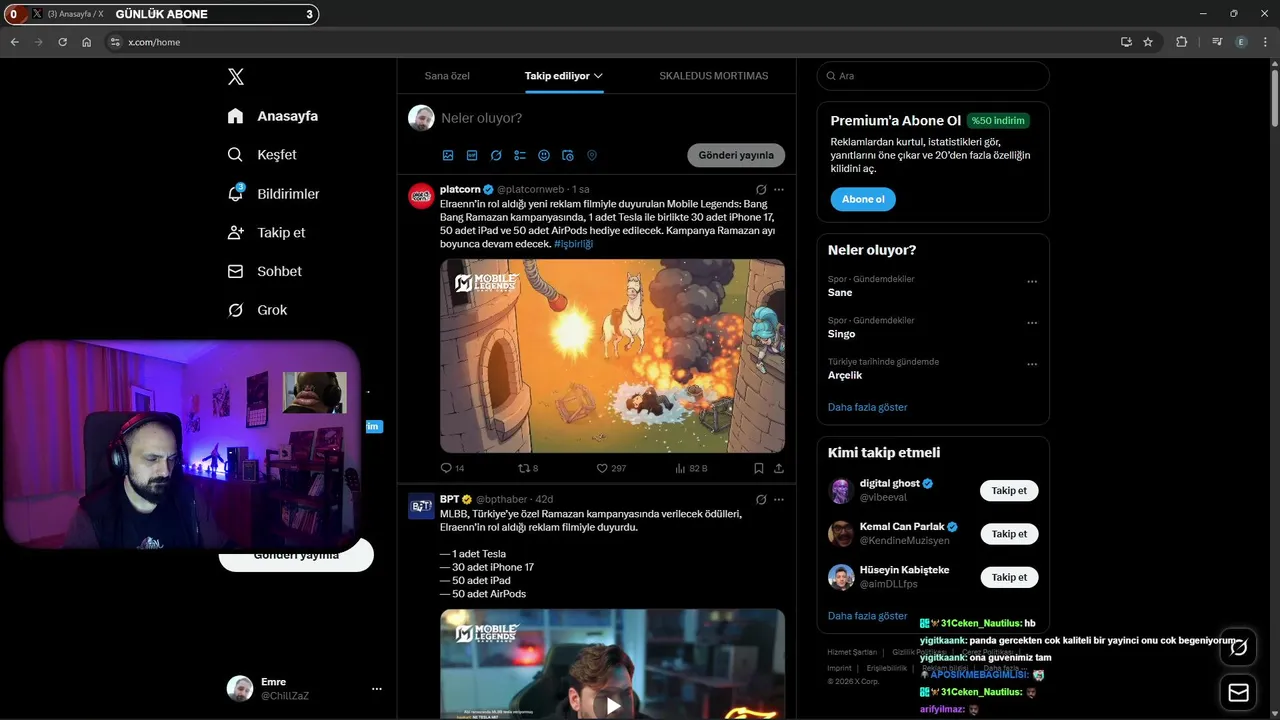This screenshot has width=1280, height=720.
Task: Reply to platcorn post with 14 replies
Action: (452, 468)
